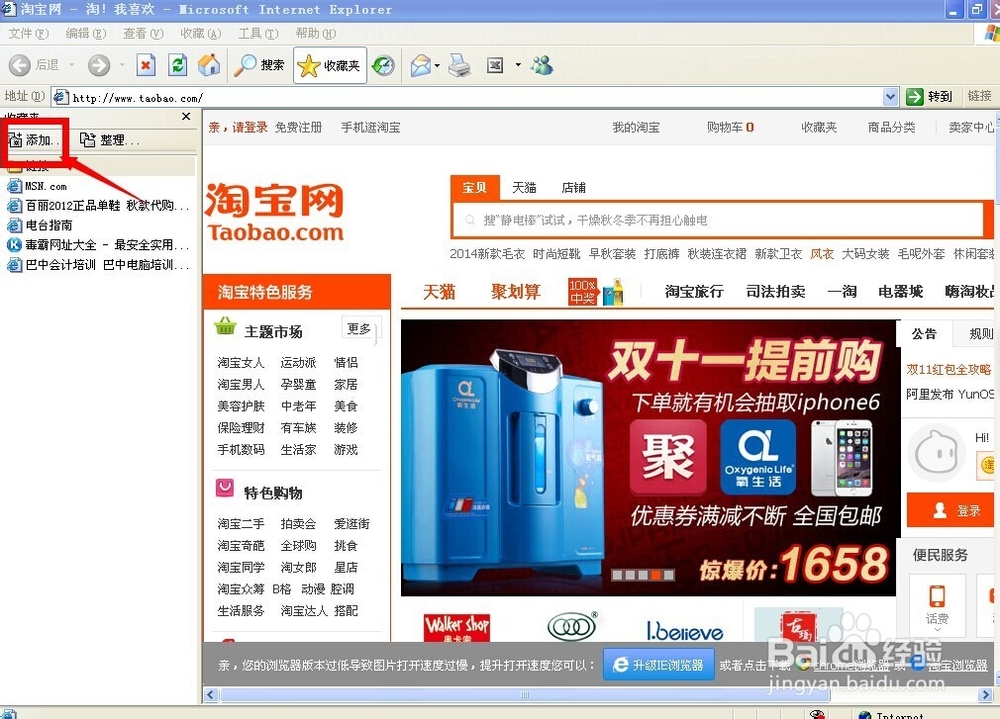Expand the Mail button dropdown arrow
The width and height of the screenshot is (1000, 719).
tap(437, 65)
